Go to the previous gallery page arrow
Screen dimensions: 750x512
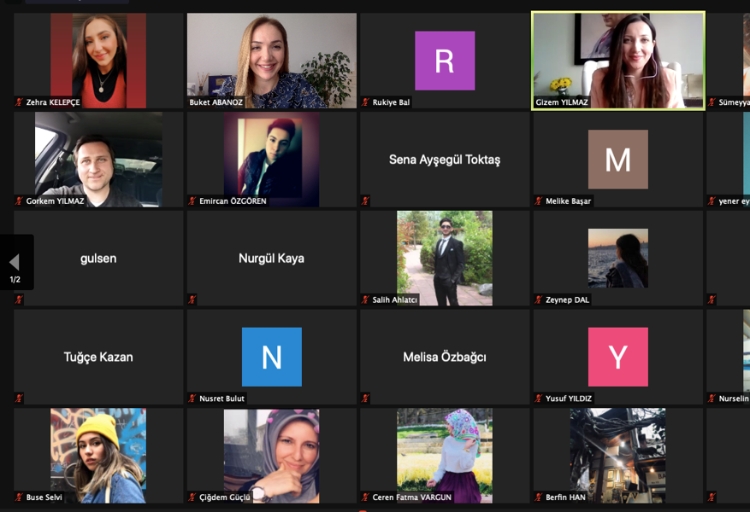(14, 262)
